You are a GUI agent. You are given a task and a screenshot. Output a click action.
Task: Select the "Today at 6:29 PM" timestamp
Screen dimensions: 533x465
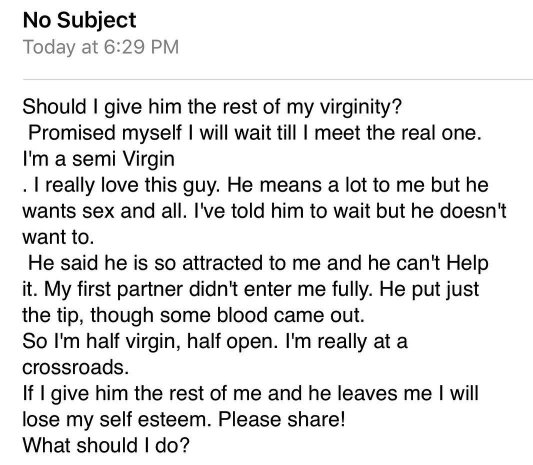[101, 47]
